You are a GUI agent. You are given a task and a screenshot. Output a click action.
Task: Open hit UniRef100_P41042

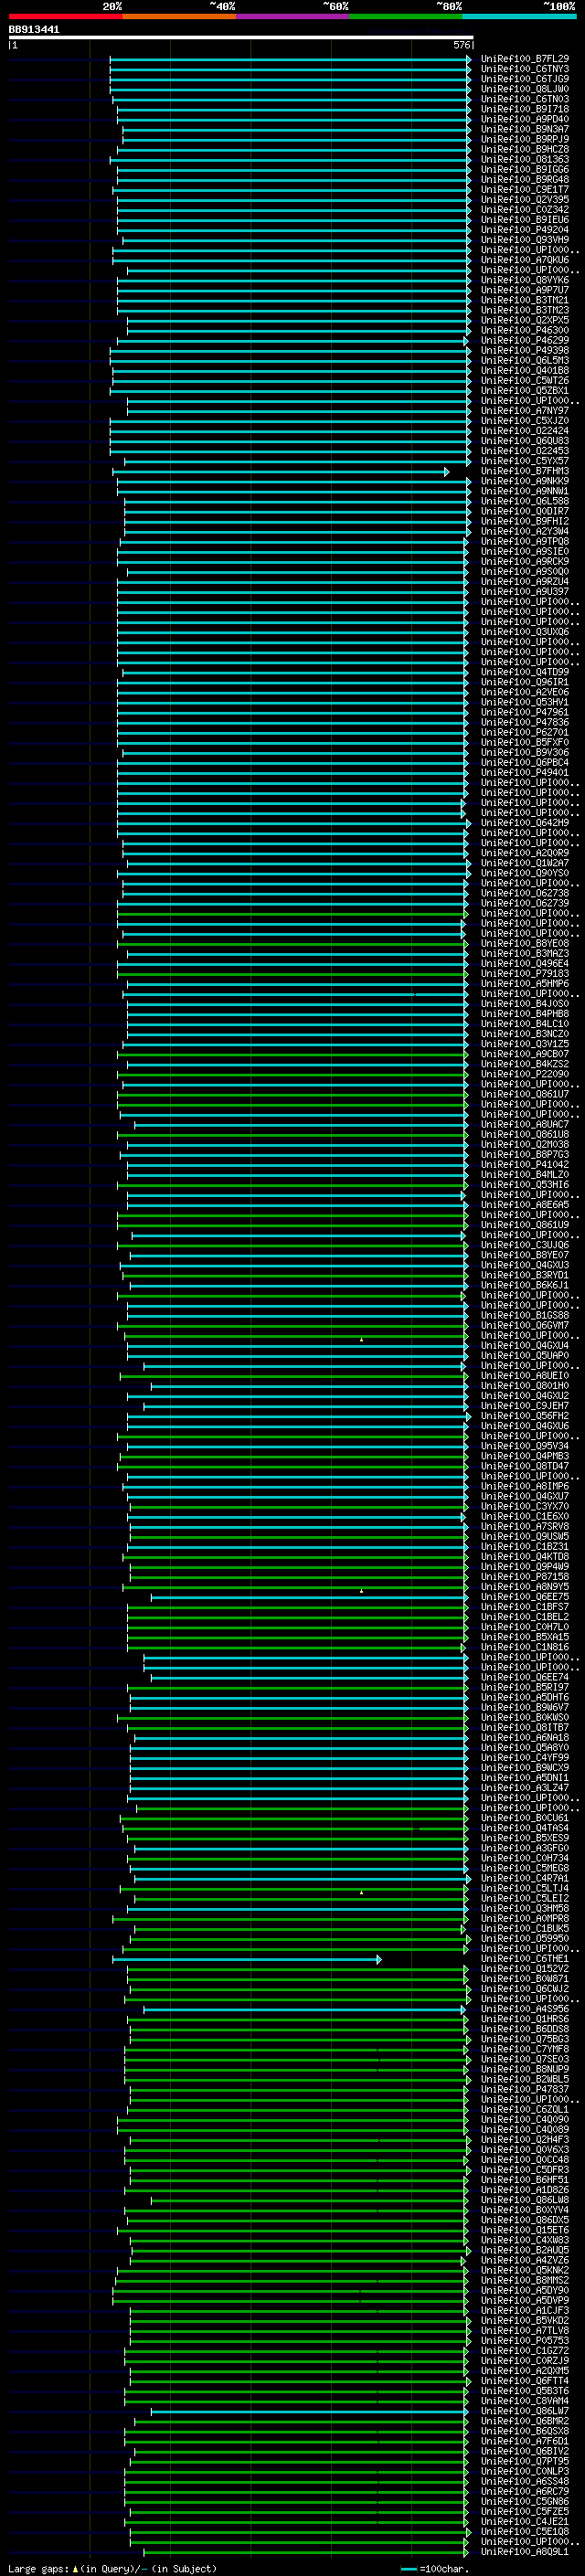525,1164
